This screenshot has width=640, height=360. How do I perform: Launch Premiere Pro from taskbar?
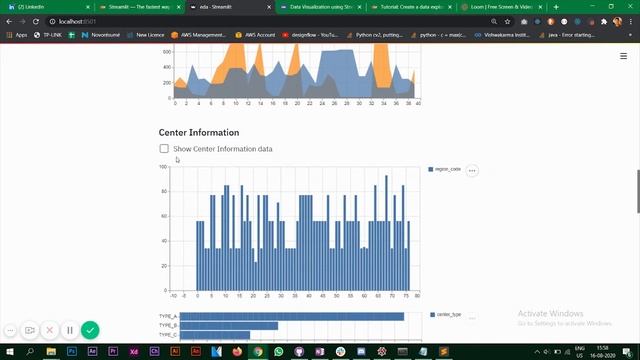click(113, 351)
